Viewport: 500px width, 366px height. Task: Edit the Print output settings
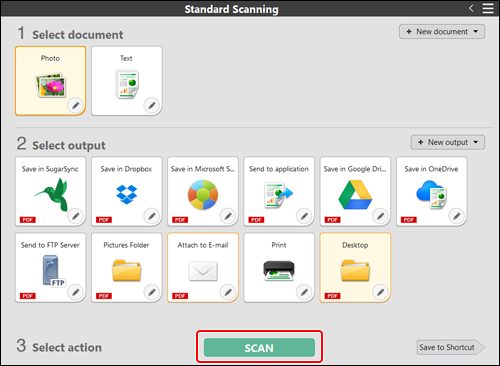pos(304,292)
